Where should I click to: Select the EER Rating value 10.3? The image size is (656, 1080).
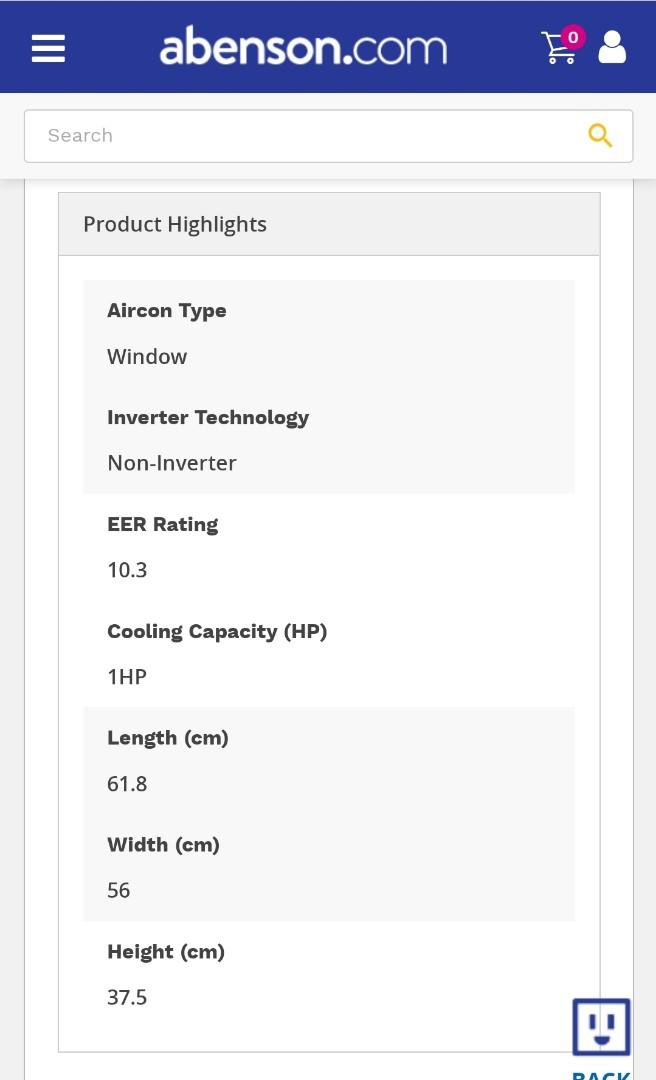[x=127, y=569]
